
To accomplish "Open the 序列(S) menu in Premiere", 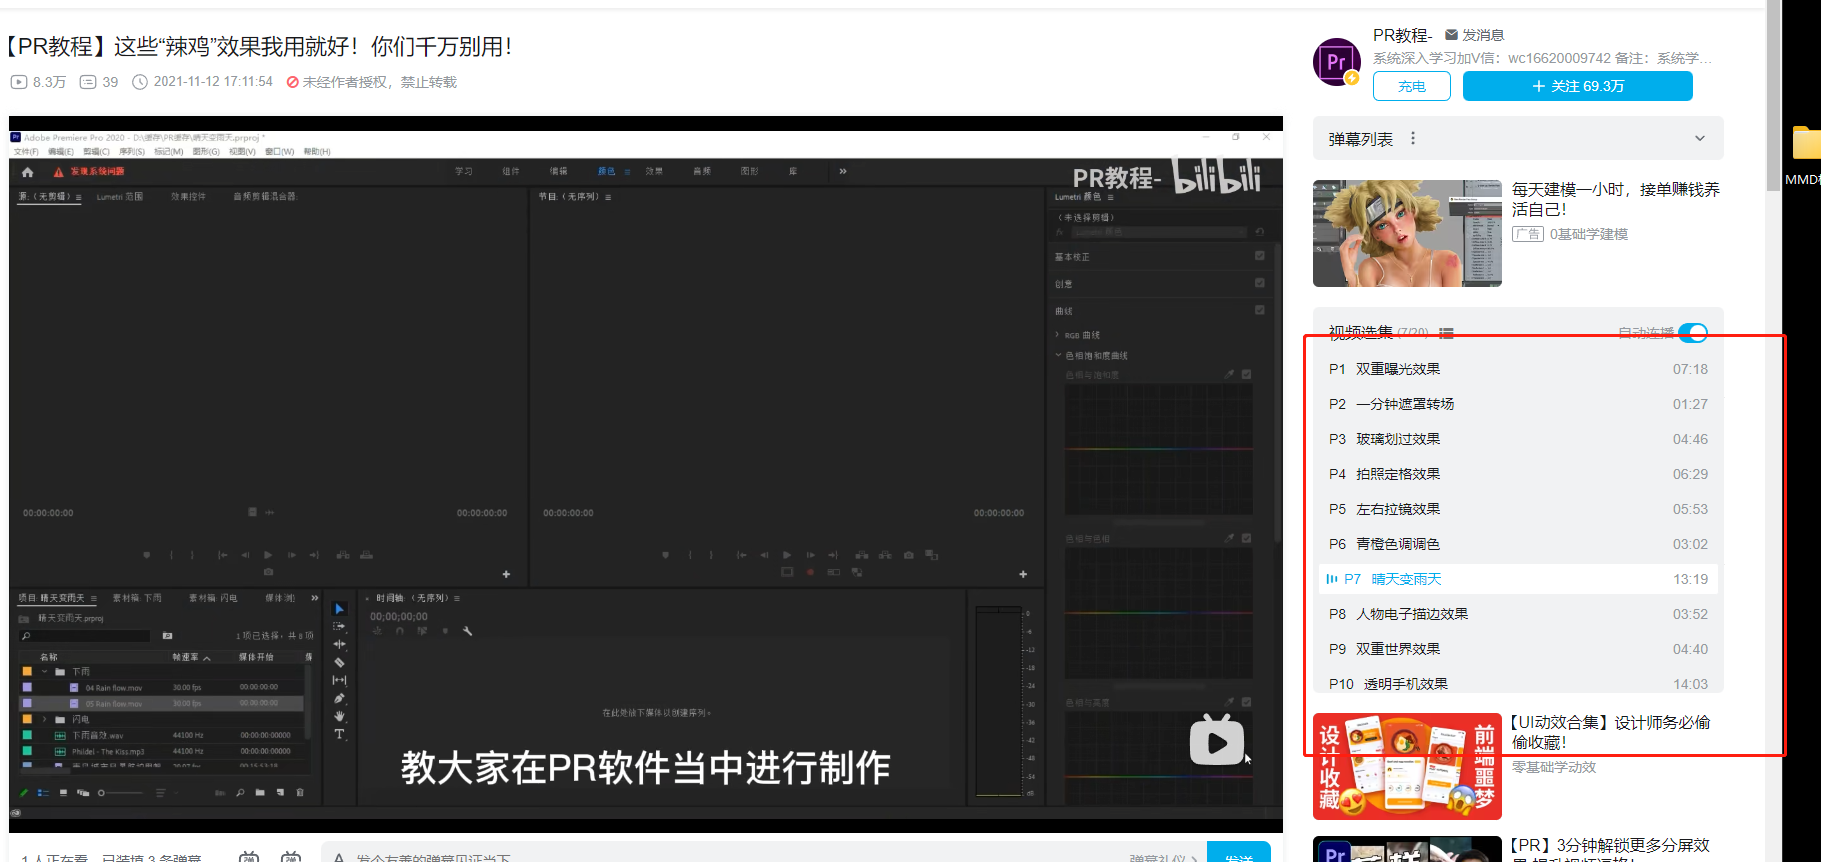I will point(132,152).
